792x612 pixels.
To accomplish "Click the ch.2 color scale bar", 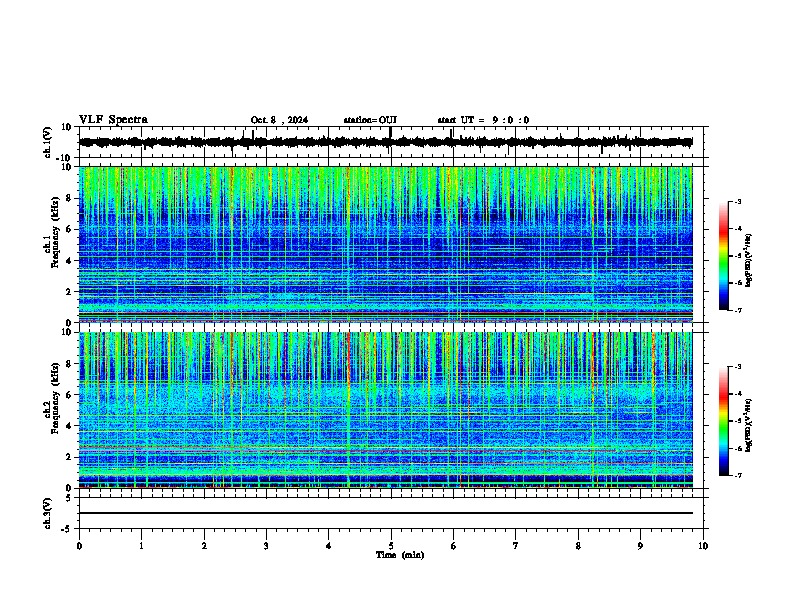I will [724, 421].
